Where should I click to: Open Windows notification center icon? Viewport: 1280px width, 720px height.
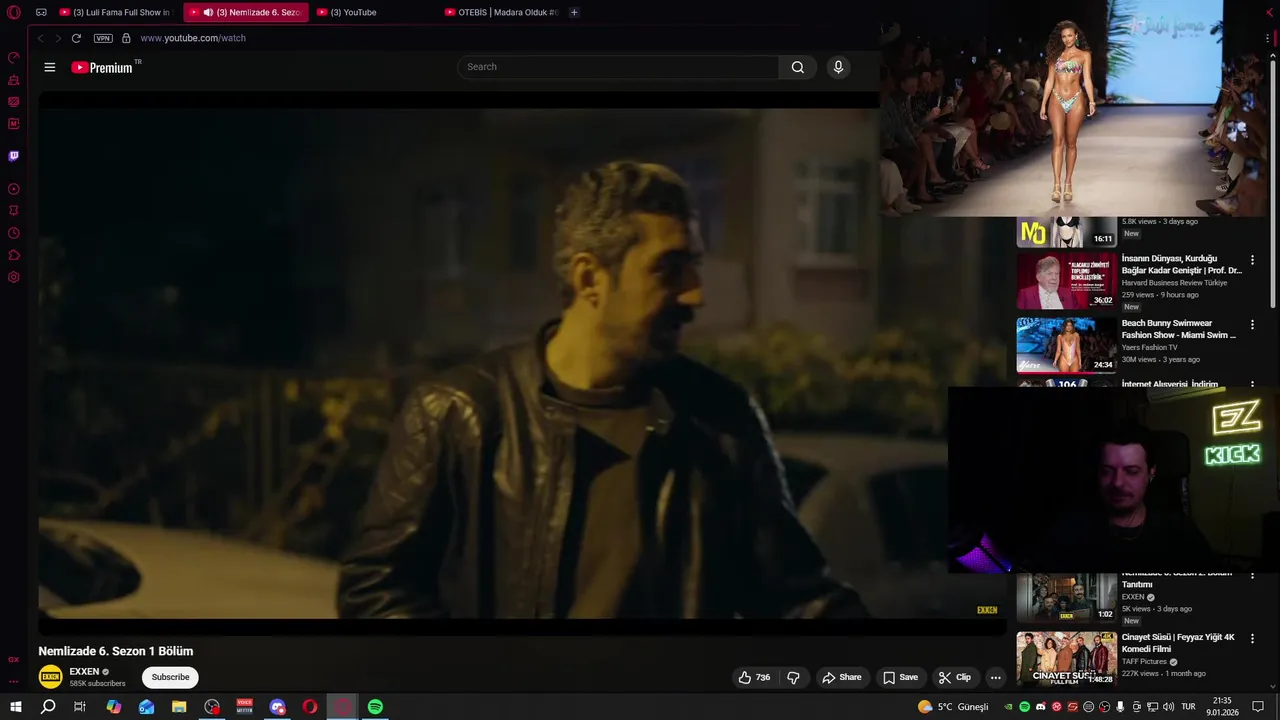tap(1258, 707)
